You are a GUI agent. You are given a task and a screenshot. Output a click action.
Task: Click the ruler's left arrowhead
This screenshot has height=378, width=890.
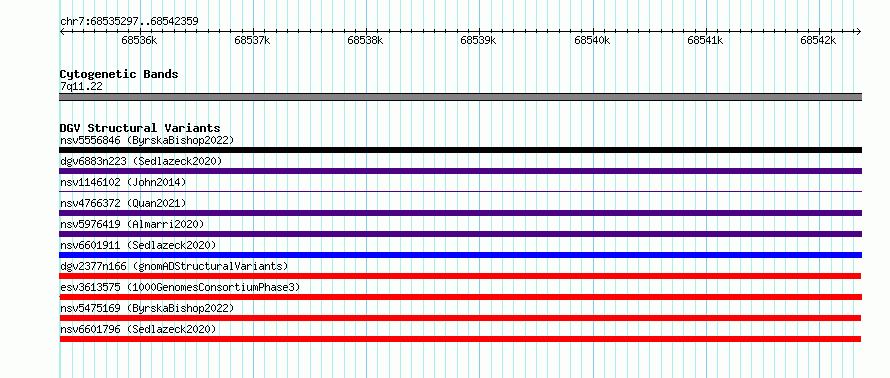(62, 32)
